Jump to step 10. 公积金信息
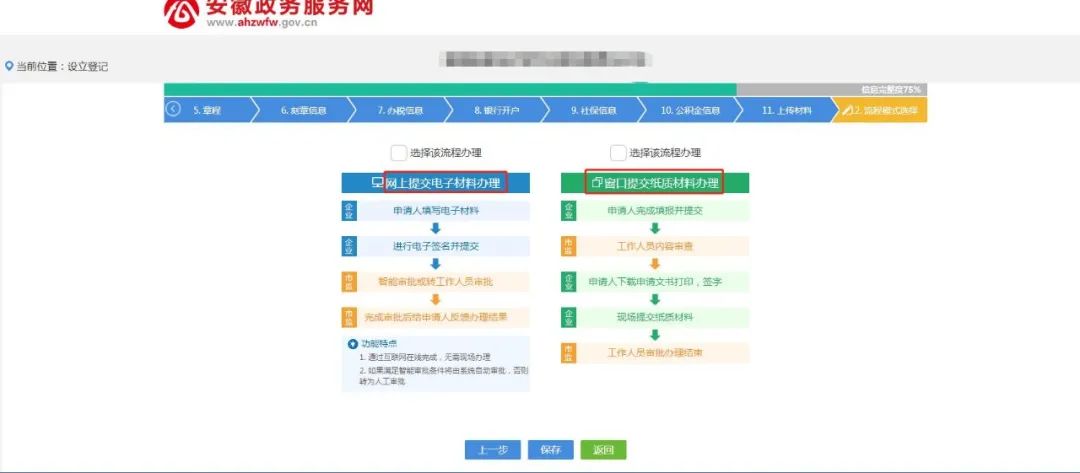The width and height of the screenshot is (1080, 473). [x=691, y=110]
